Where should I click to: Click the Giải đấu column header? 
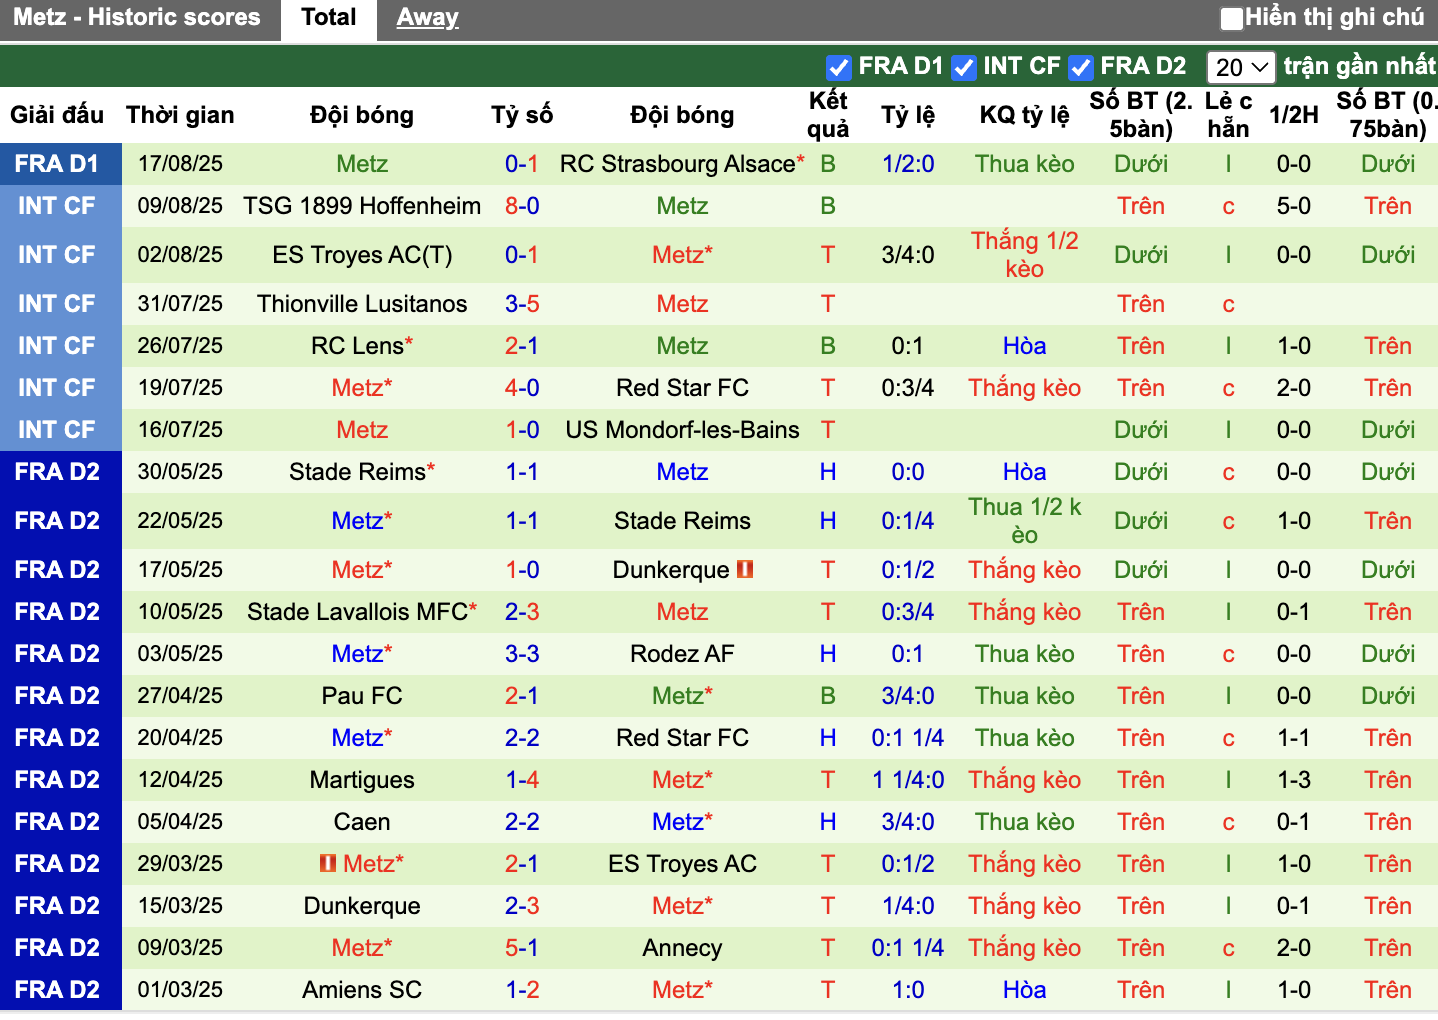click(x=57, y=115)
